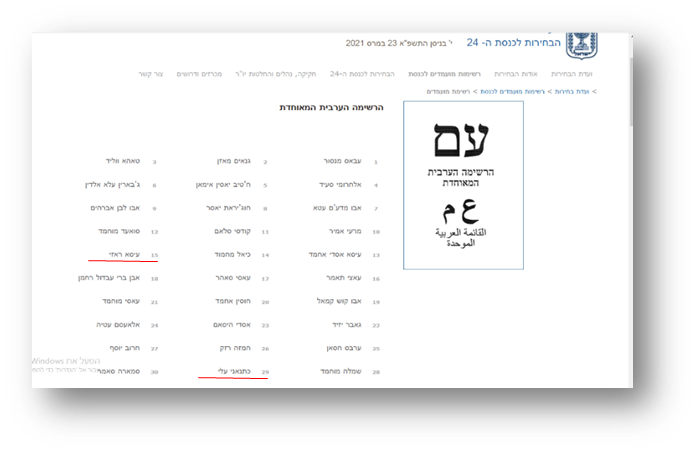
Task: Select underlined candidate 15 עיסא ראזי
Action: (125, 255)
